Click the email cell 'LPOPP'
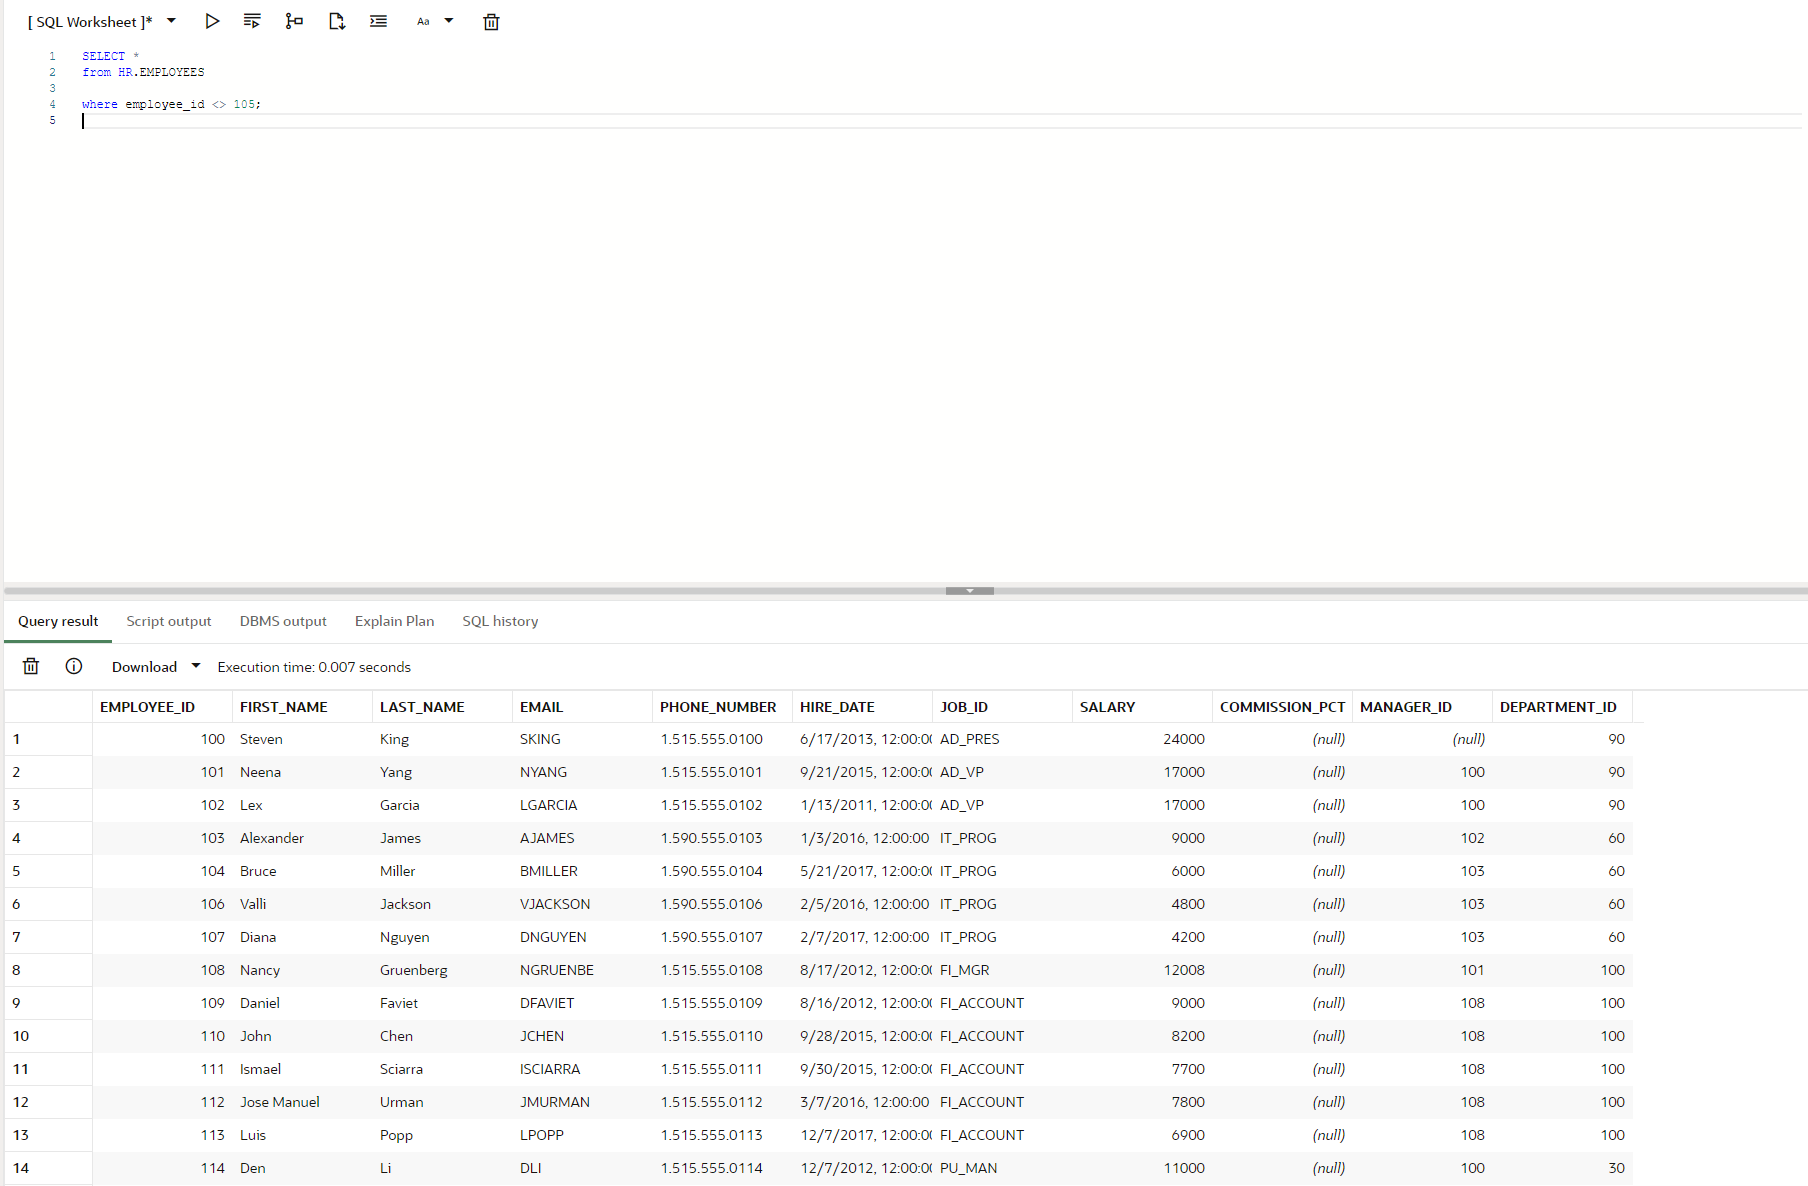Viewport: 1808px width, 1186px height. tap(582, 1135)
